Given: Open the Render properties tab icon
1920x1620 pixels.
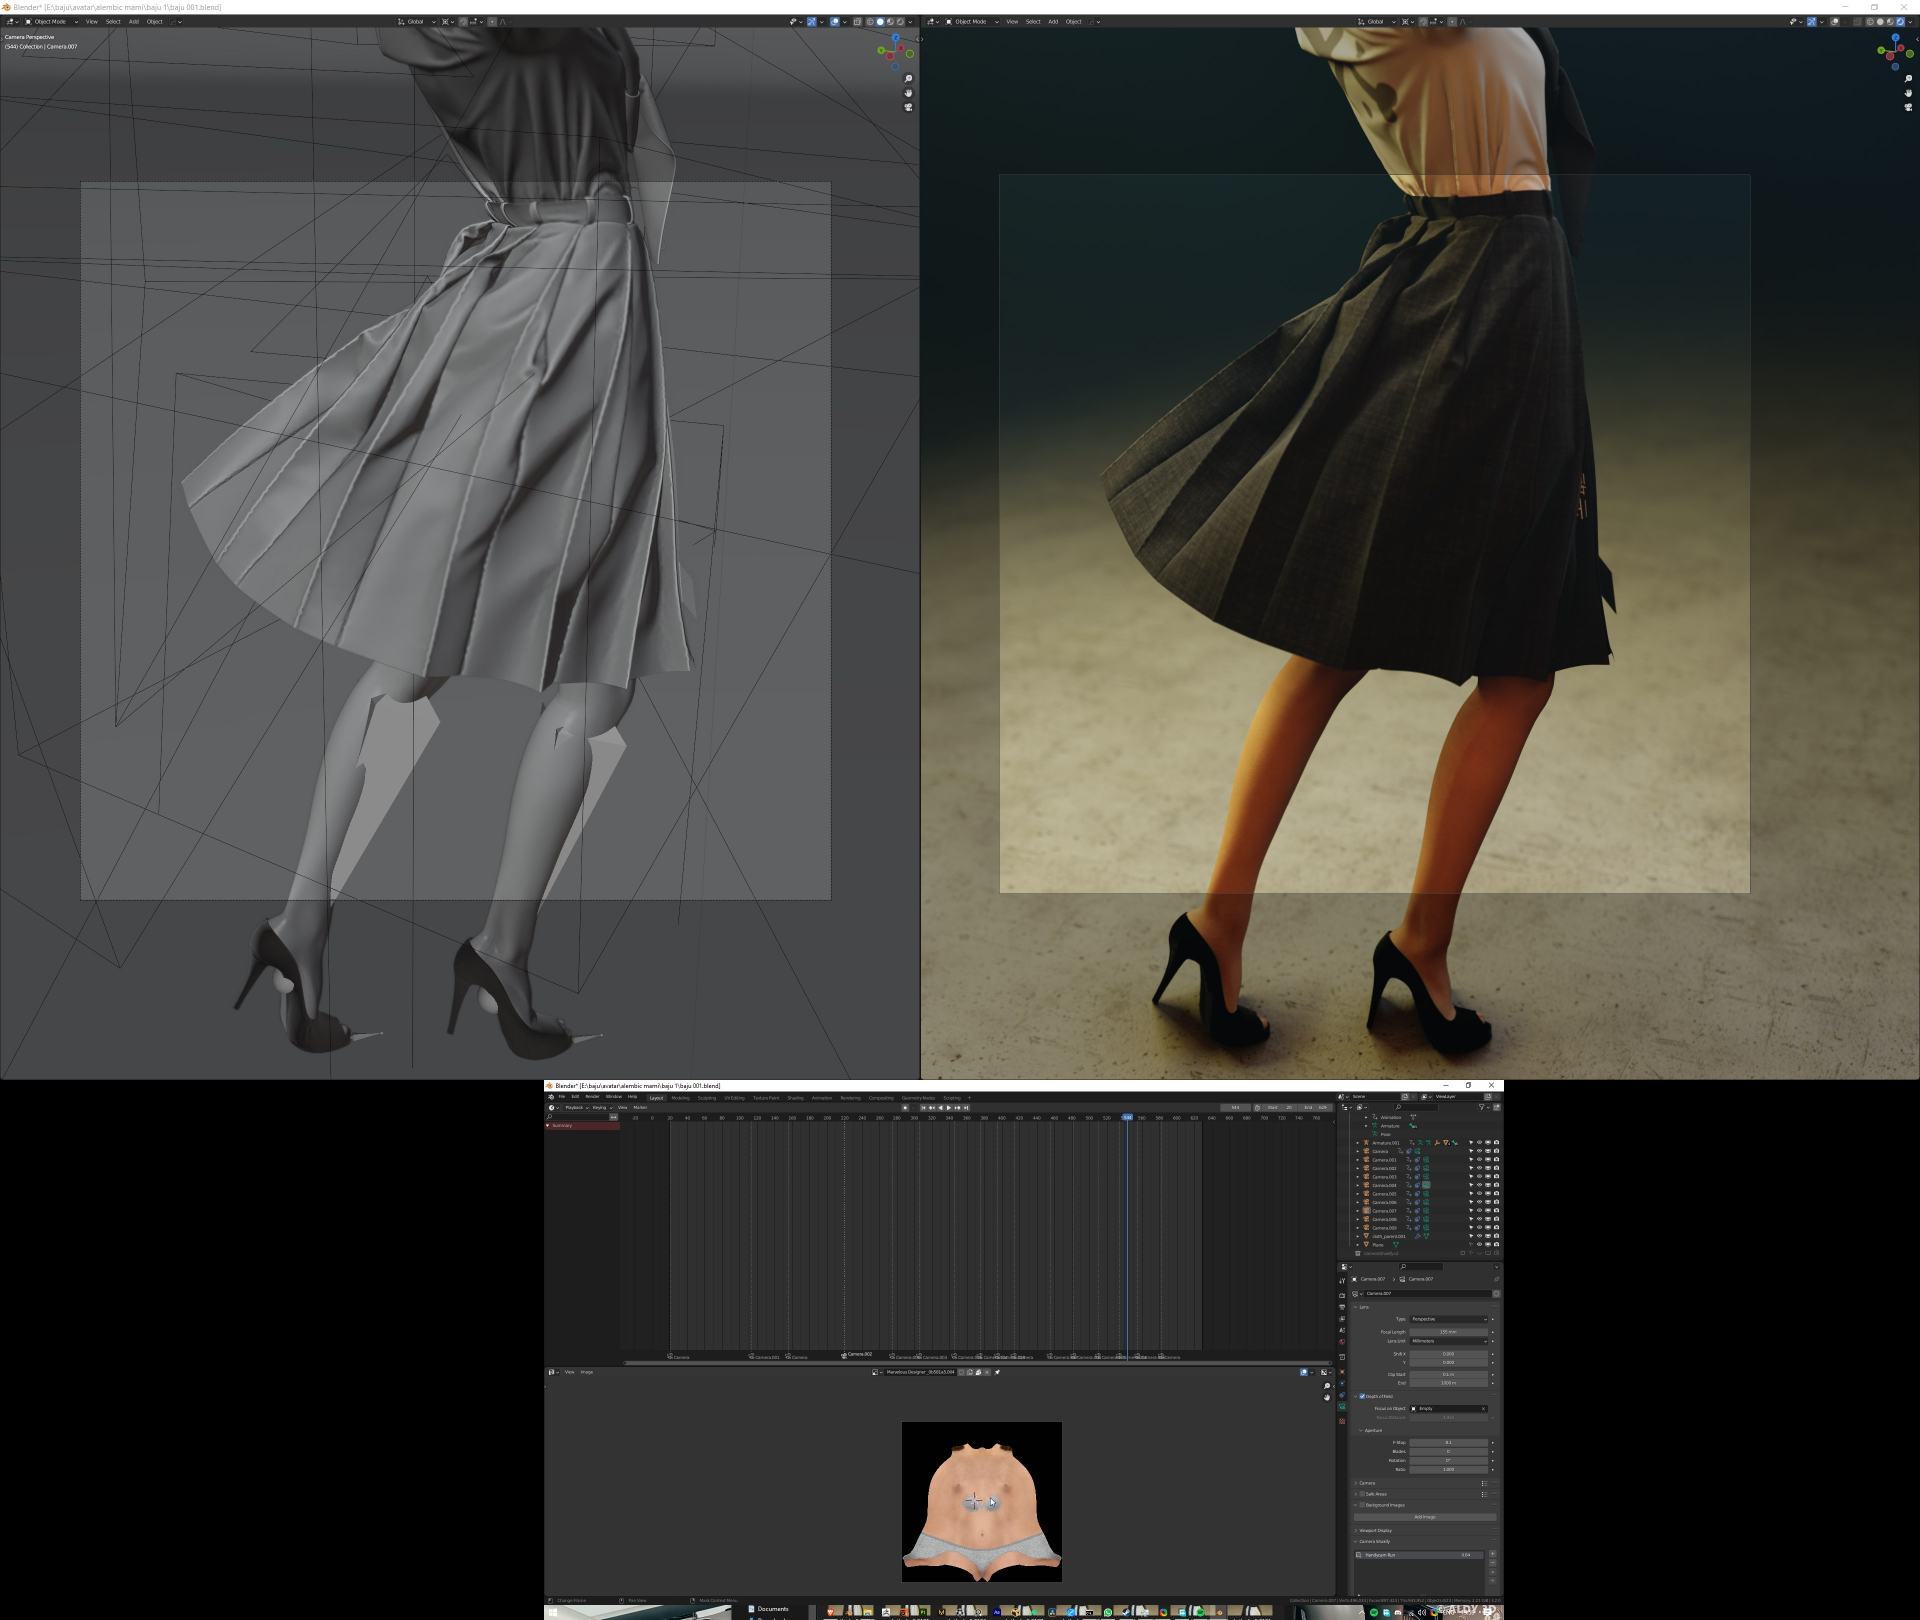Looking at the screenshot, I should coord(1342,1295).
